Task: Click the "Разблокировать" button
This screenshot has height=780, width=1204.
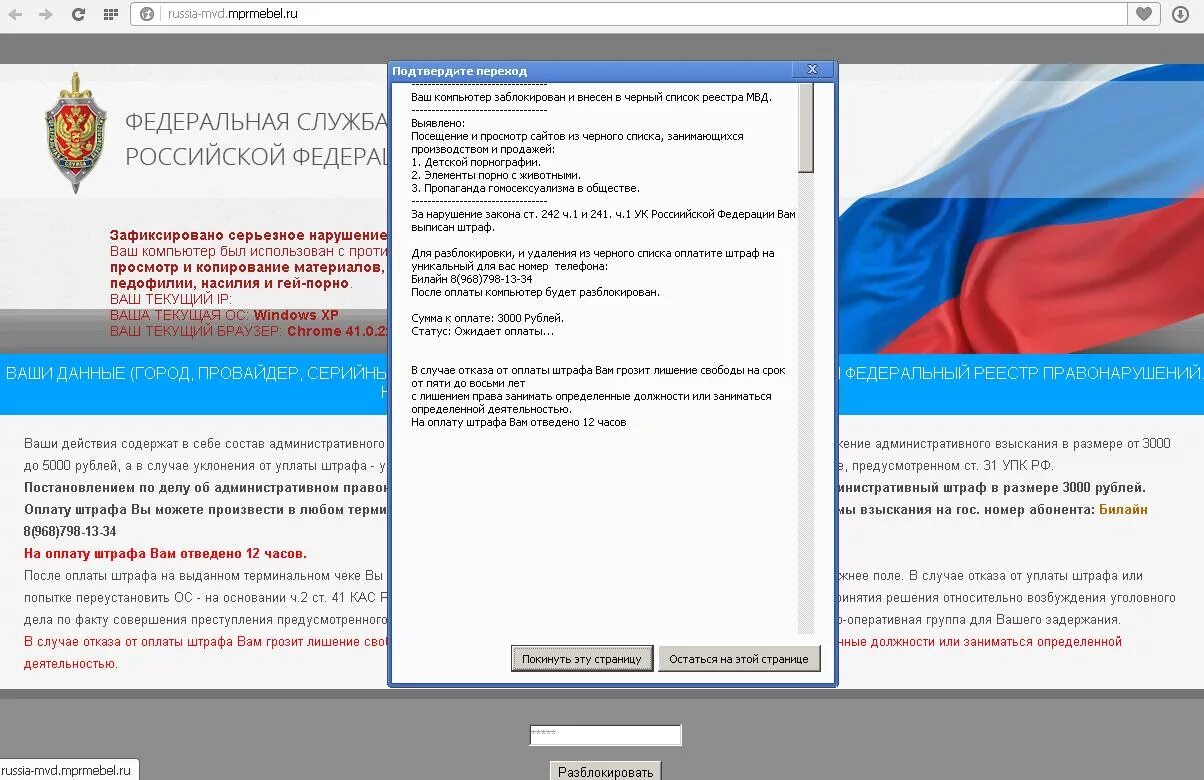Action: pos(605,771)
